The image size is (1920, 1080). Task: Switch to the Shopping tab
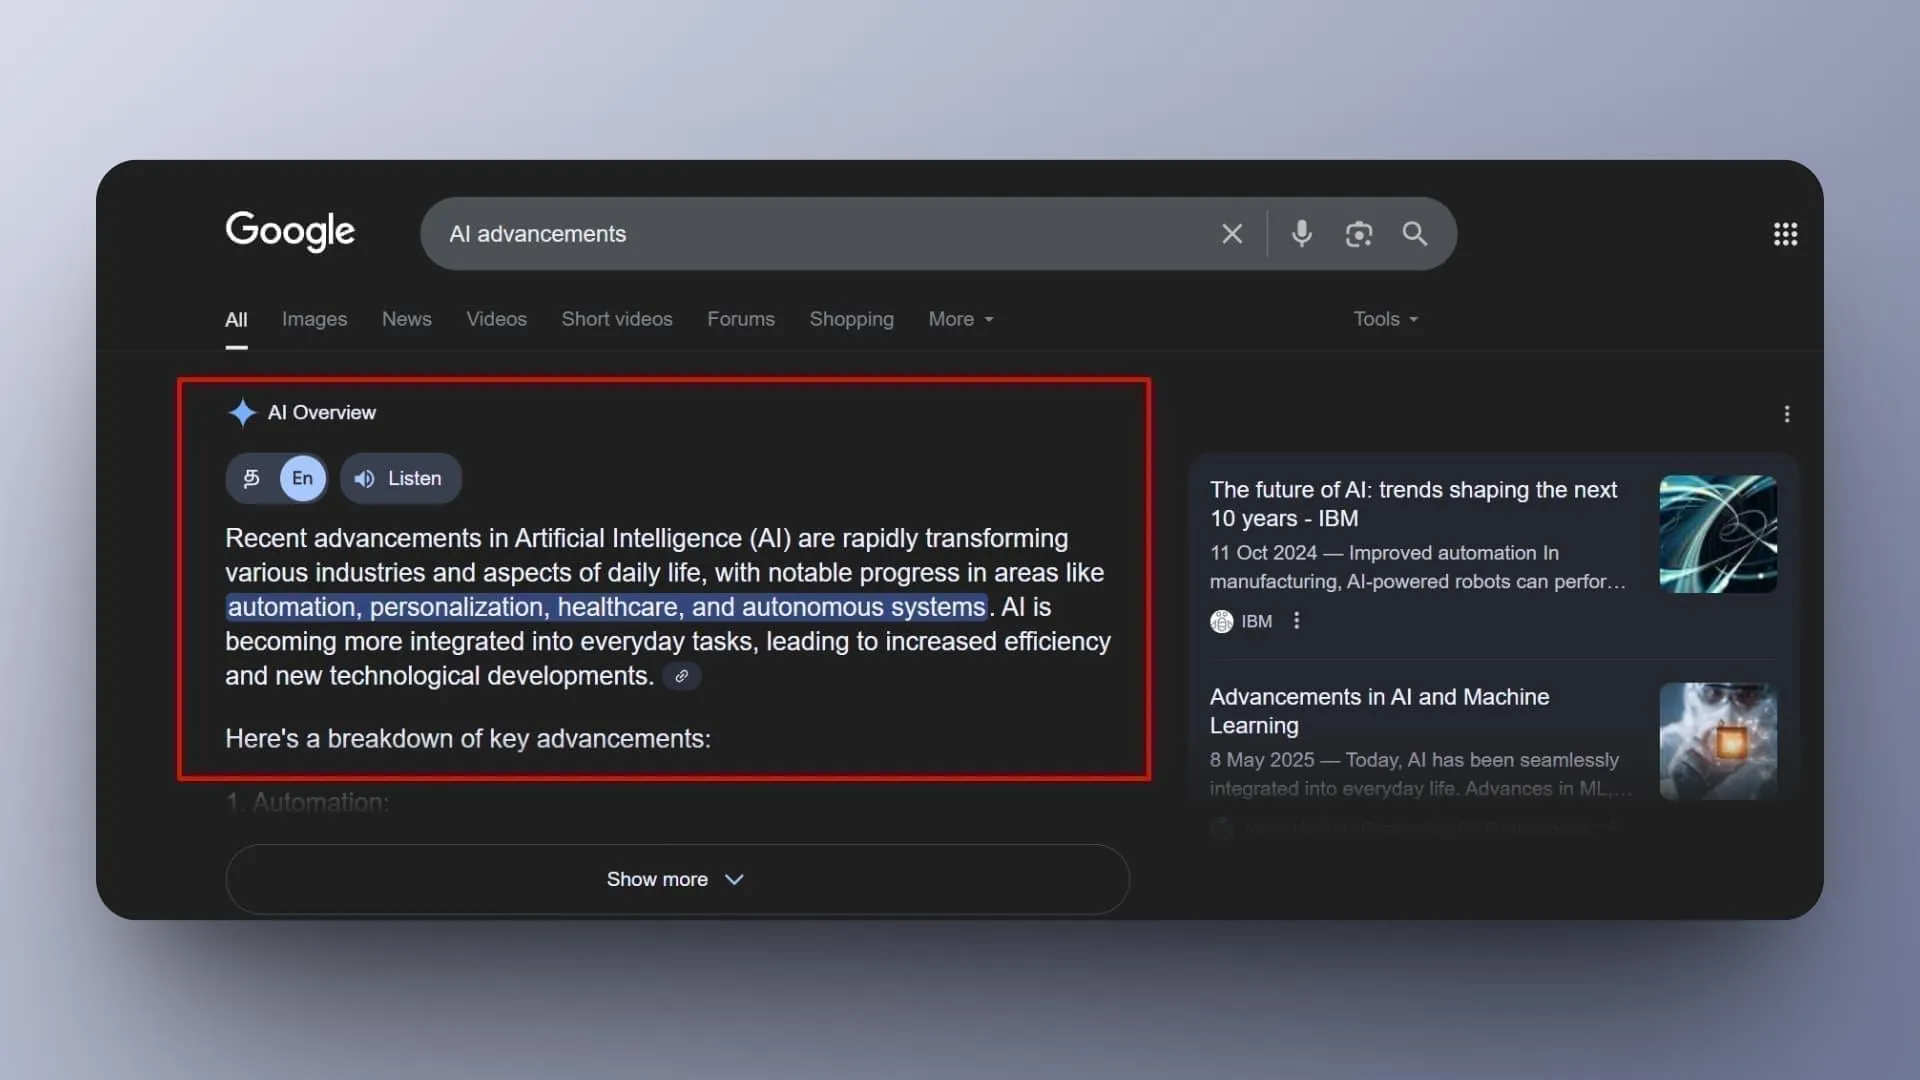(851, 319)
